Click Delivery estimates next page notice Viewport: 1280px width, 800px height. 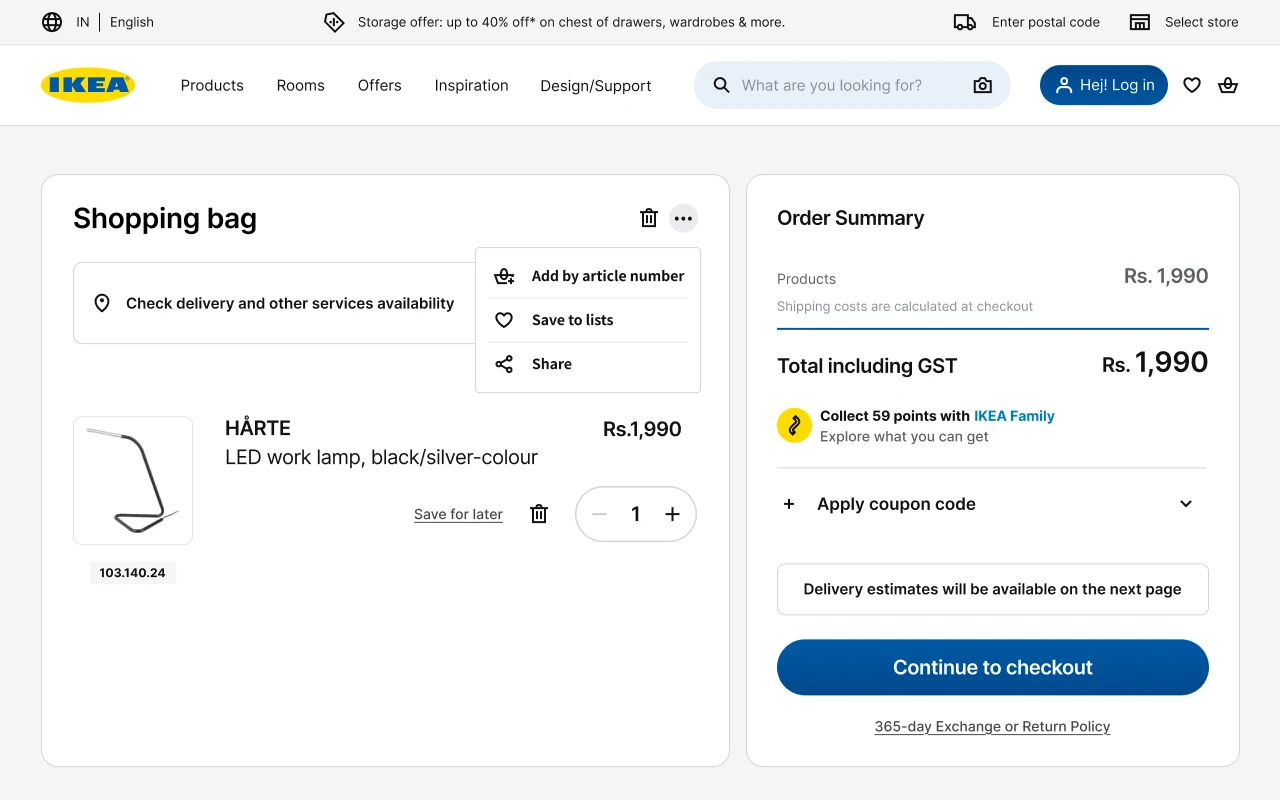(x=993, y=589)
